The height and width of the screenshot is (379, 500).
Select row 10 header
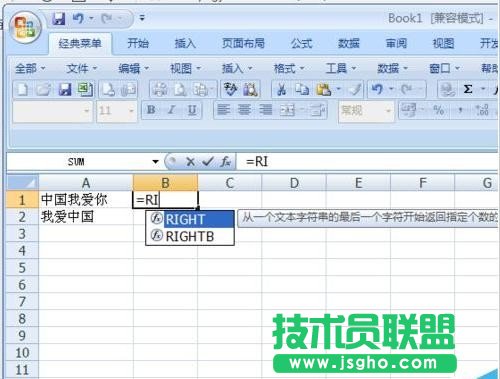[22, 353]
